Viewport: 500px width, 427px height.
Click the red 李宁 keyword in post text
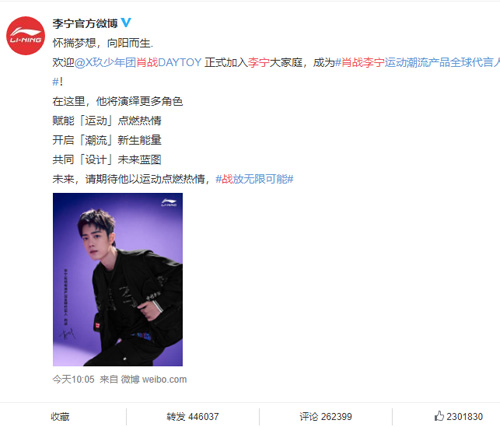click(x=258, y=62)
